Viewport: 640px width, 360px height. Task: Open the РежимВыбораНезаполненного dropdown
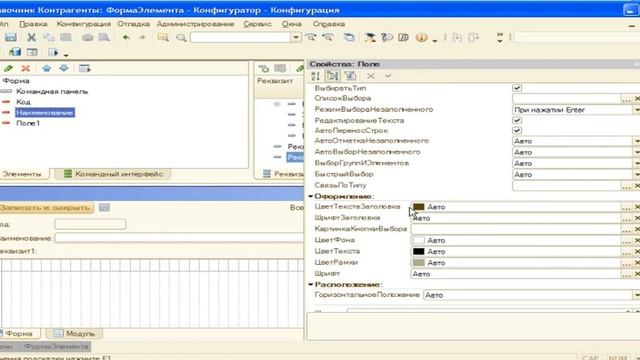pyautogui.click(x=636, y=110)
